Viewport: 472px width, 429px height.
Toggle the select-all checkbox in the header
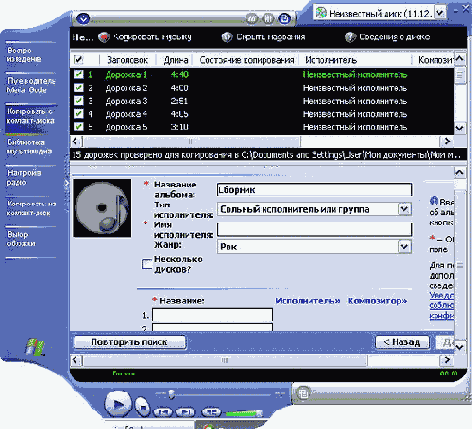[x=78, y=60]
